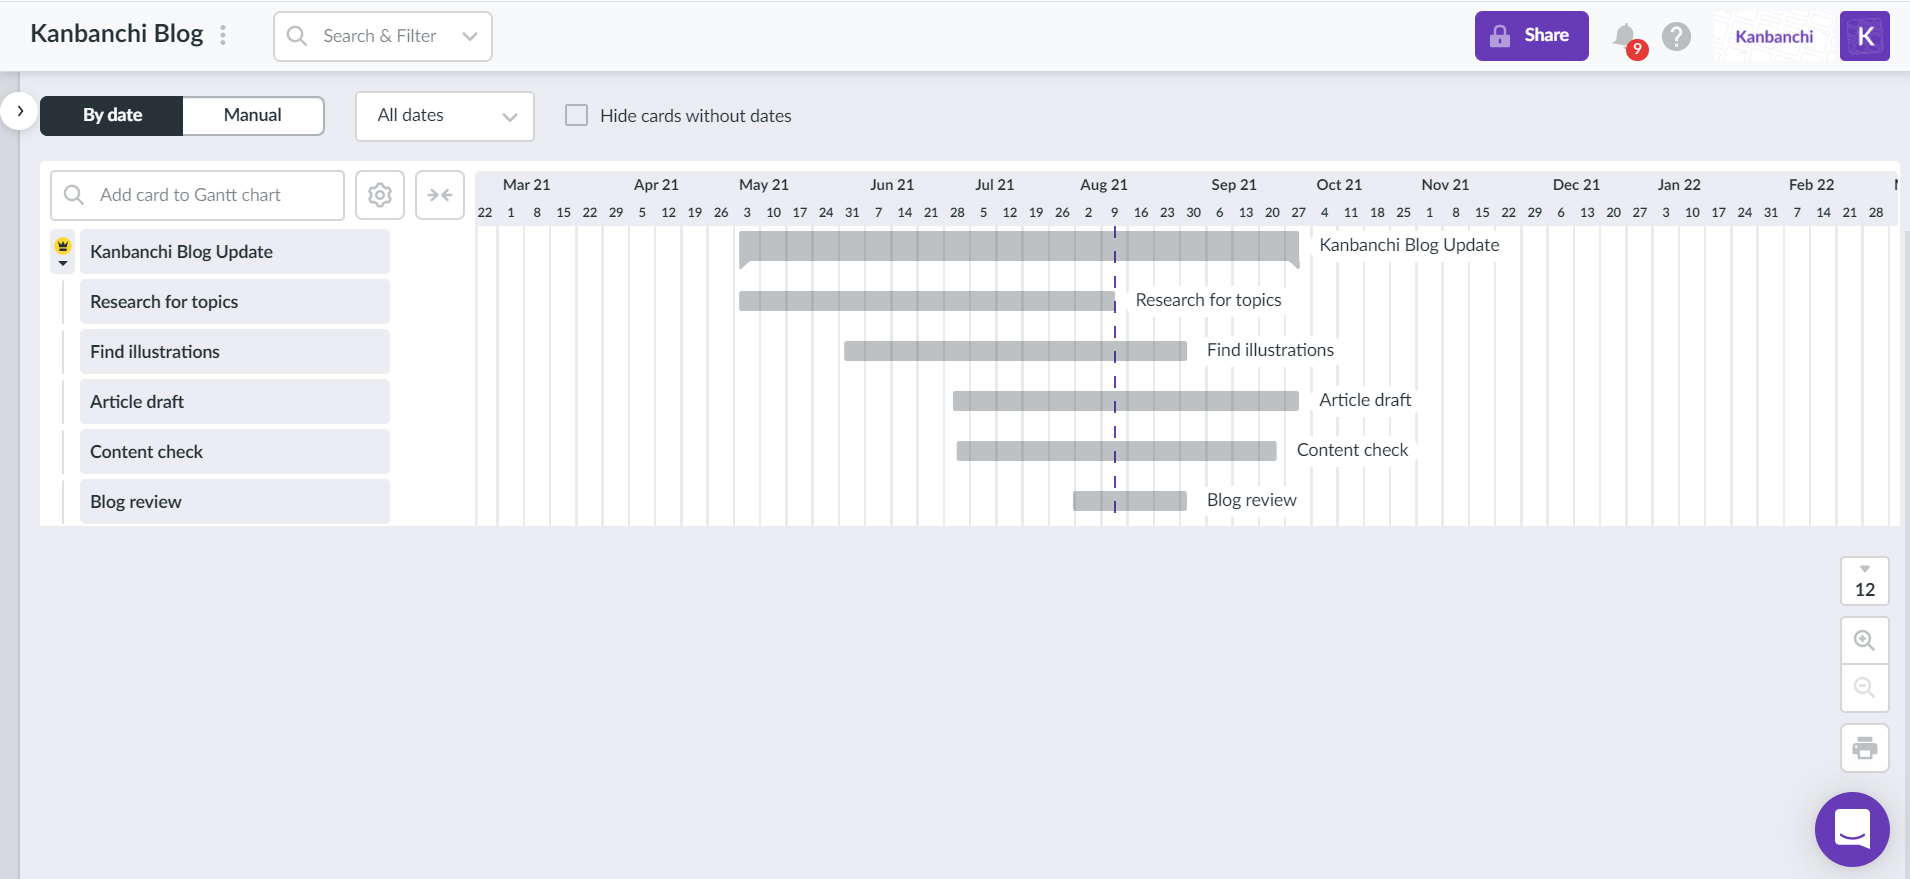Check Hide cards without dates
Viewport: 1910px width, 879px height.
pos(577,115)
